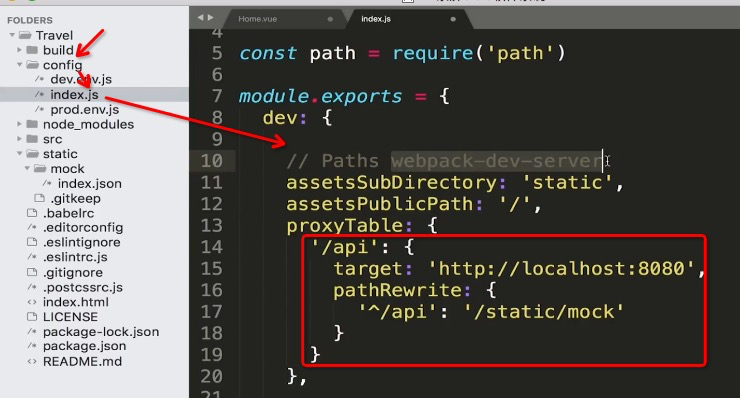Screen dimensions: 740x398
Task: Open package.json from the file tree
Action: [84, 346]
